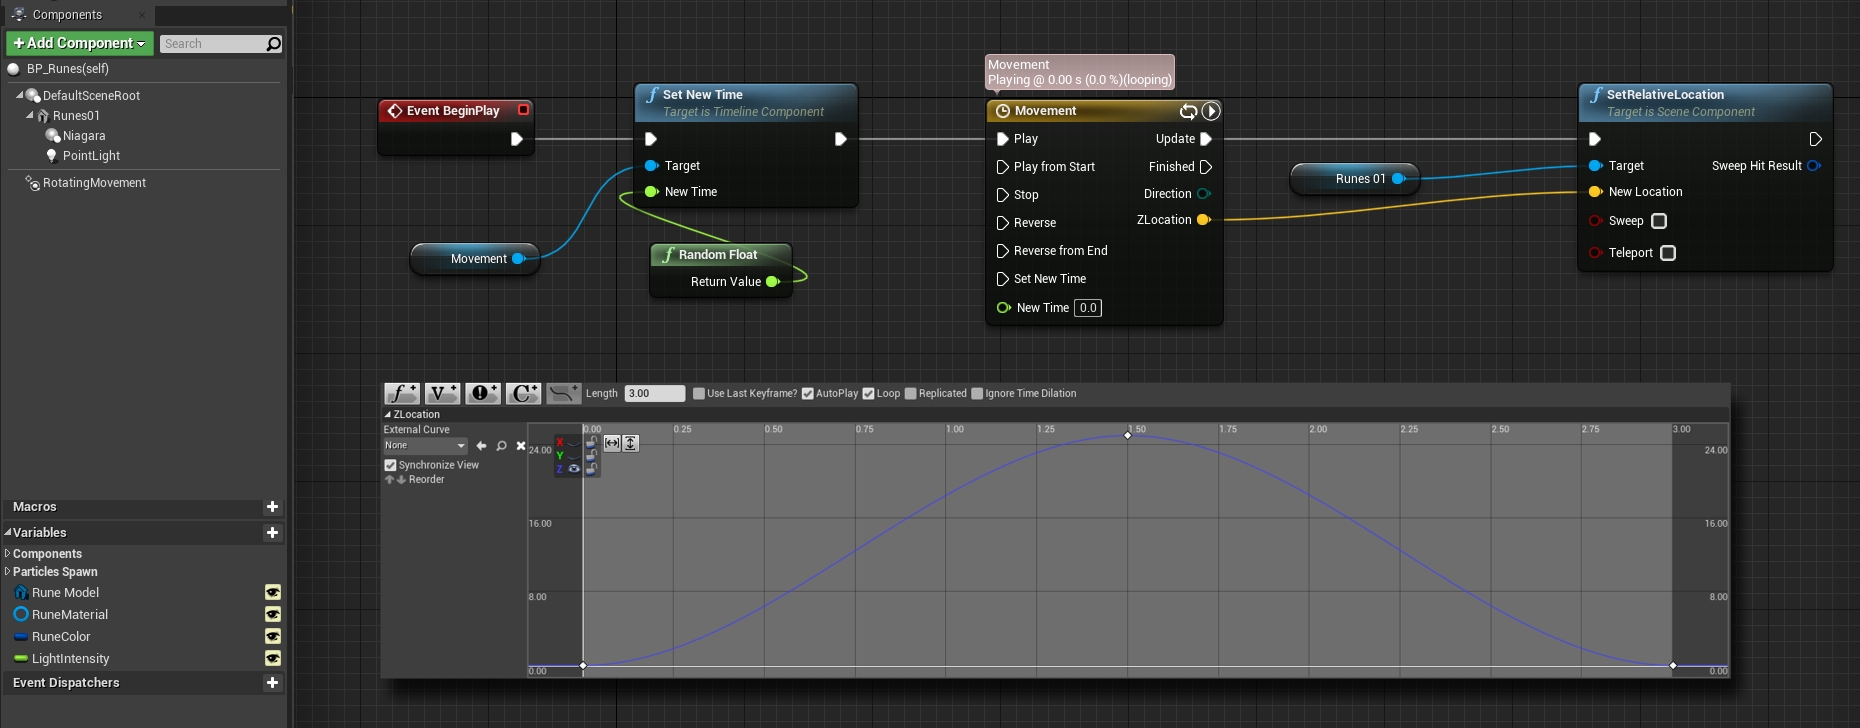The height and width of the screenshot is (728, 1860).
Task: Click the component search magnifier icon
Action: point(273,44)
